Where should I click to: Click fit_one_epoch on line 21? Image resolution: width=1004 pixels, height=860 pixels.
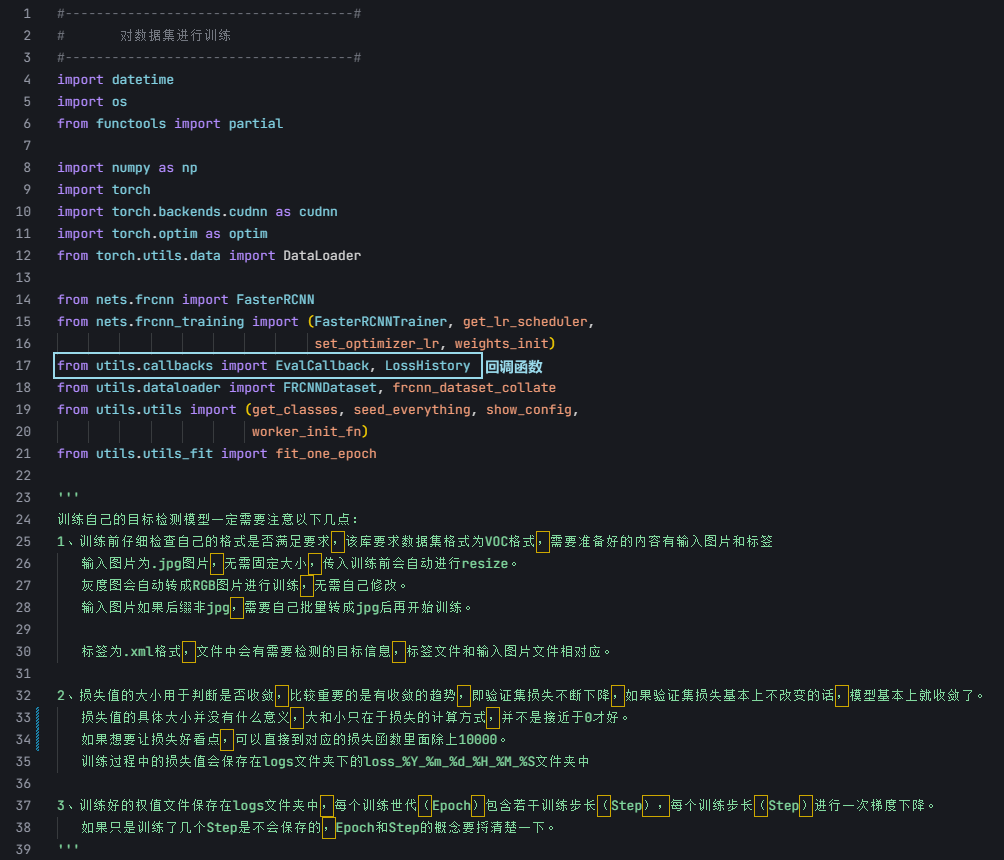326,453
